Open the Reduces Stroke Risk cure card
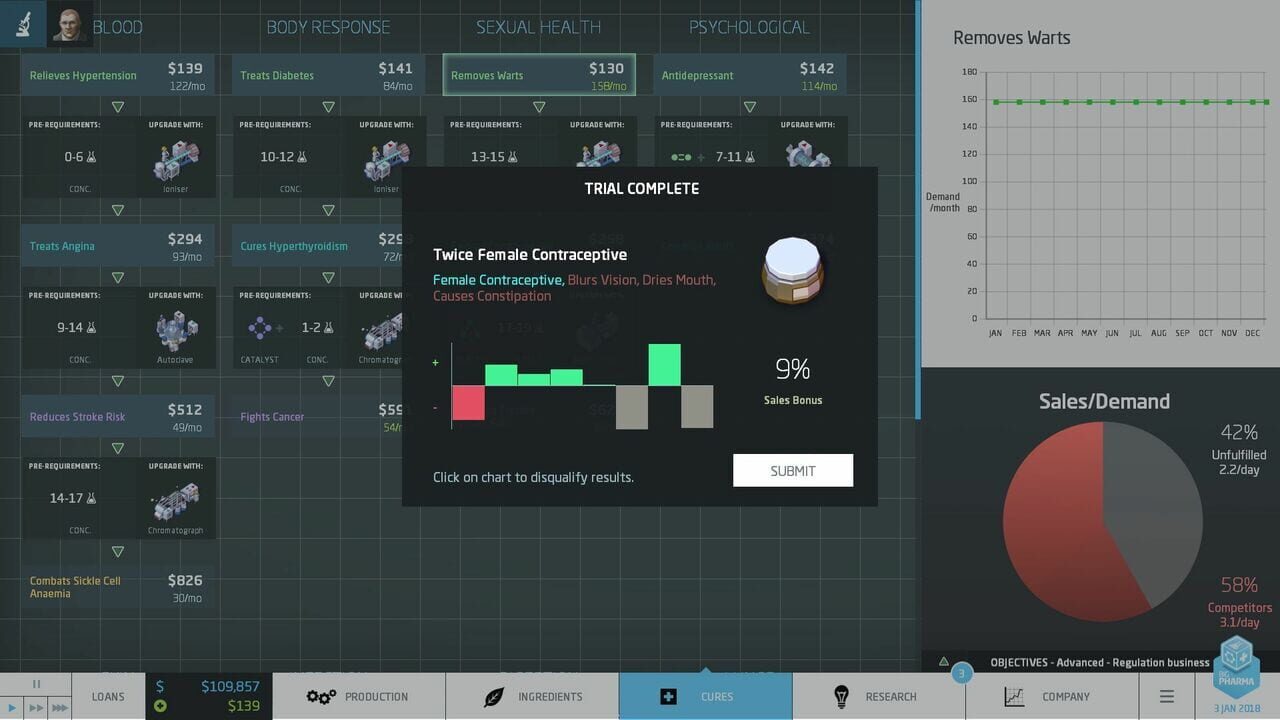 [x=118, y=416]
